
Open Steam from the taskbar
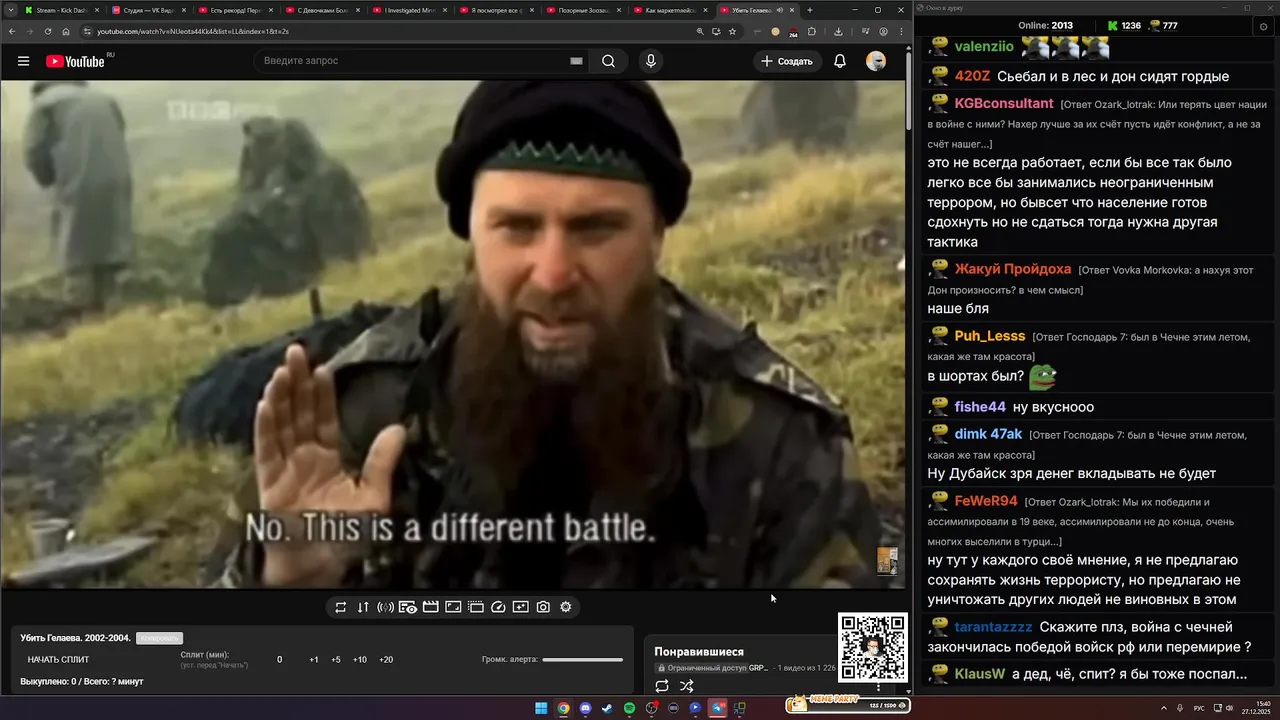(x=607, y=708)
